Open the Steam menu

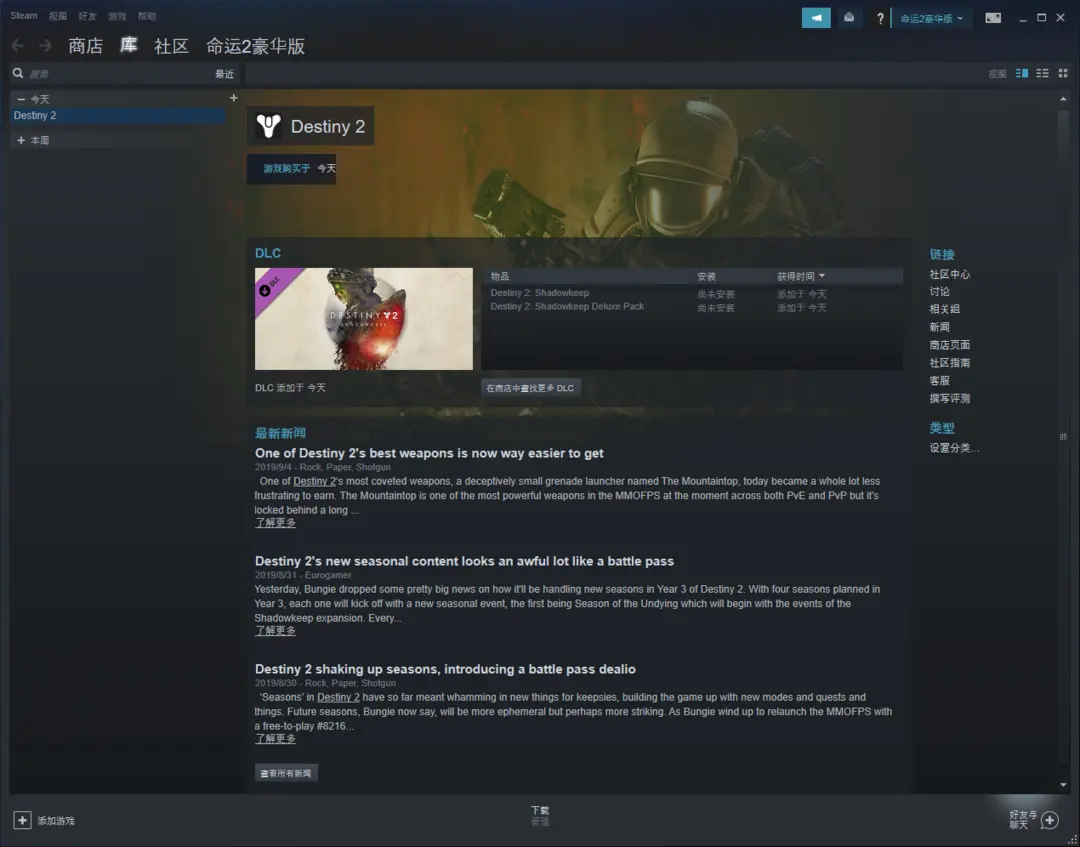tap(23, 16)
